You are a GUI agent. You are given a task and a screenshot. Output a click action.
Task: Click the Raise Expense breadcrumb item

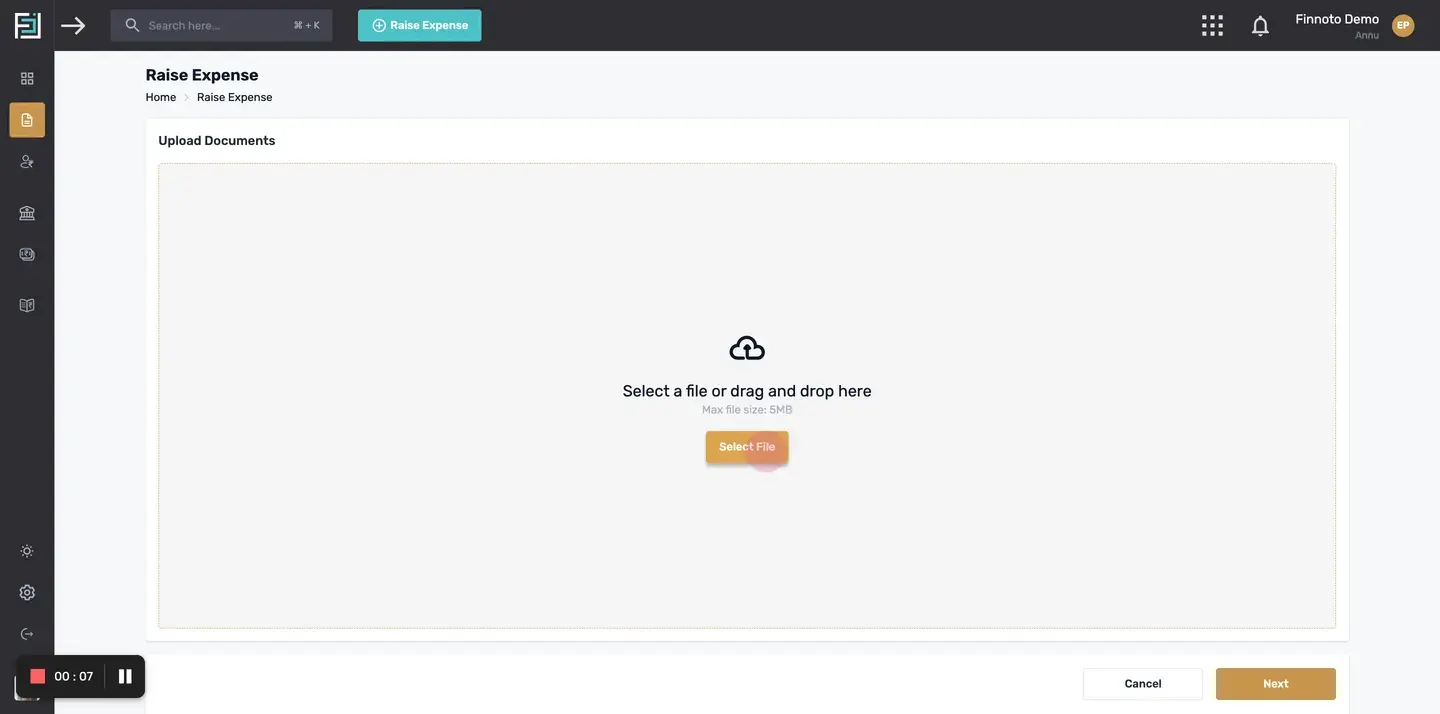[235, 97]
